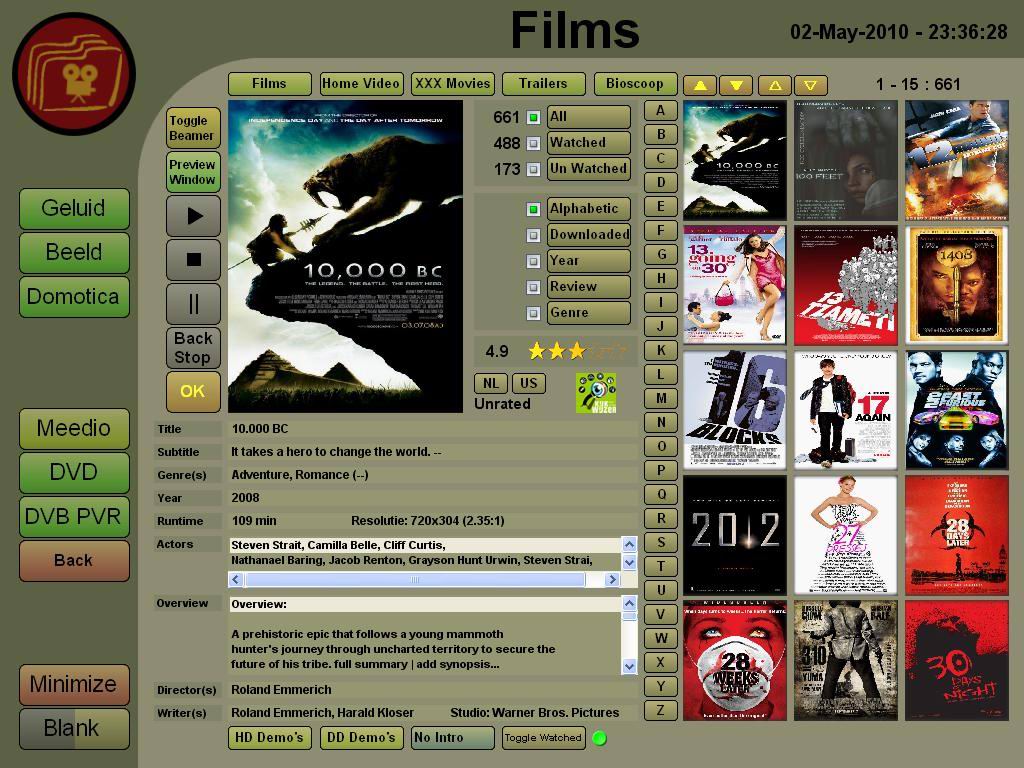This screenshot has width=1024, height=768.
Task: Select the 16 Blocks movie poster
Action: [x=735, y=410]
